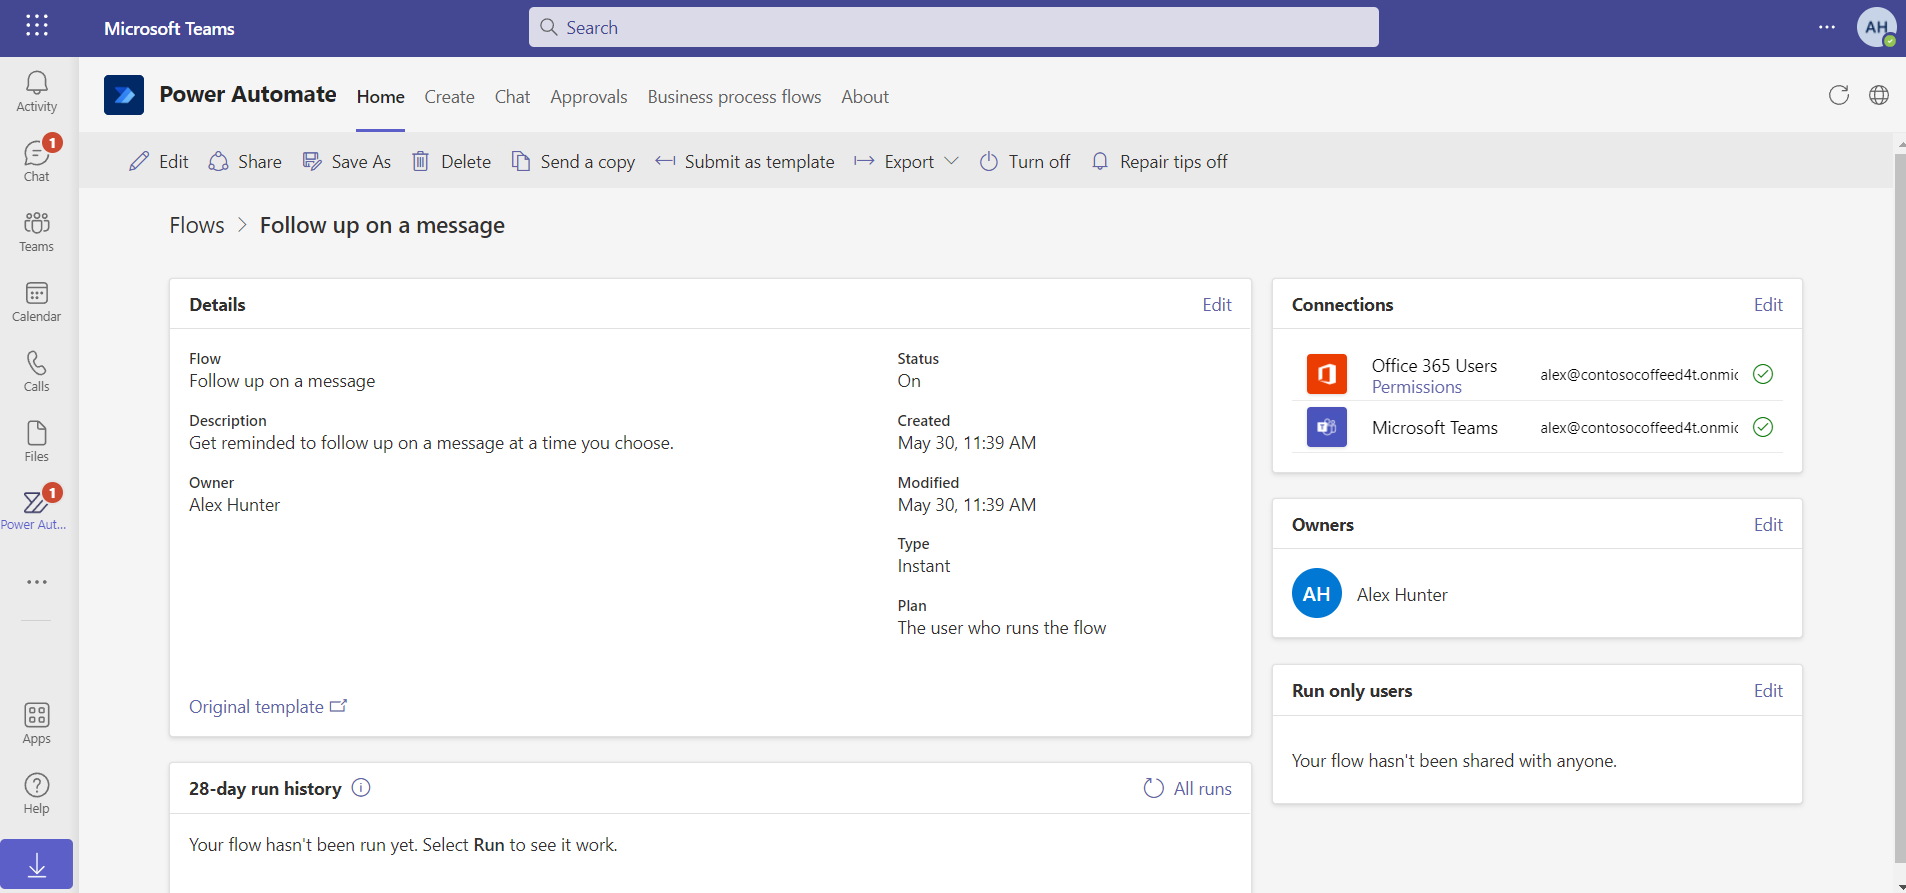Open the Original template link
This screenshot has width=1906, height=893.
point(268,707)
